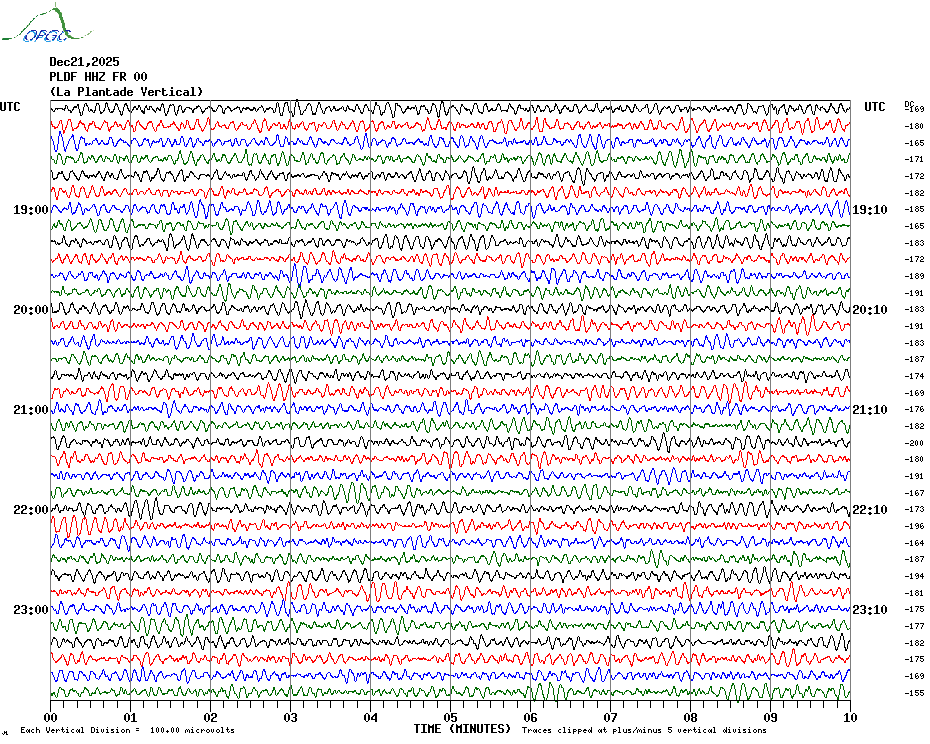The height and width of the screenshot is (744, 930).
Task: Click the '00' minute tick label
Action: [50, 718]
